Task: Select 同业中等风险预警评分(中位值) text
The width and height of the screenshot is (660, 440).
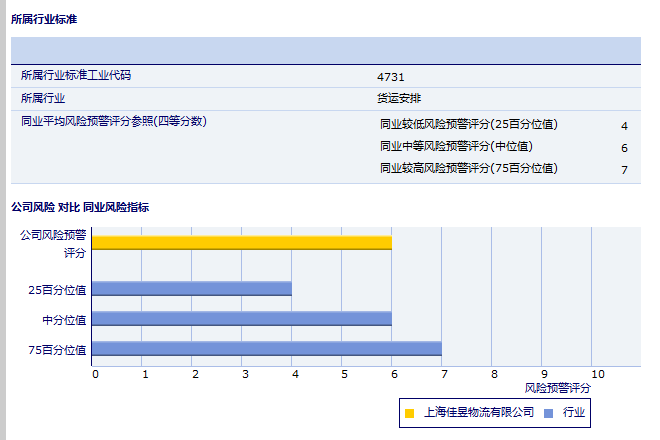Action: [456, 147]
